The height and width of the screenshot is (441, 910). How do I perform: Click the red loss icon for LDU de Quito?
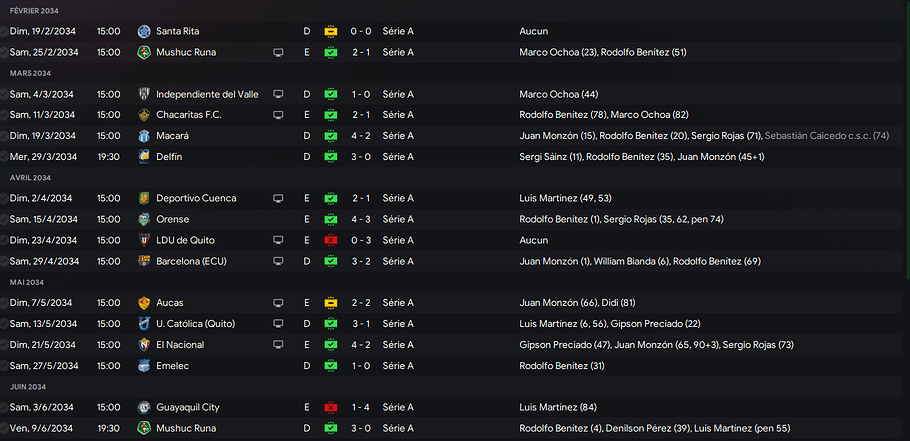pyautogui.click(x=331, y=240)
